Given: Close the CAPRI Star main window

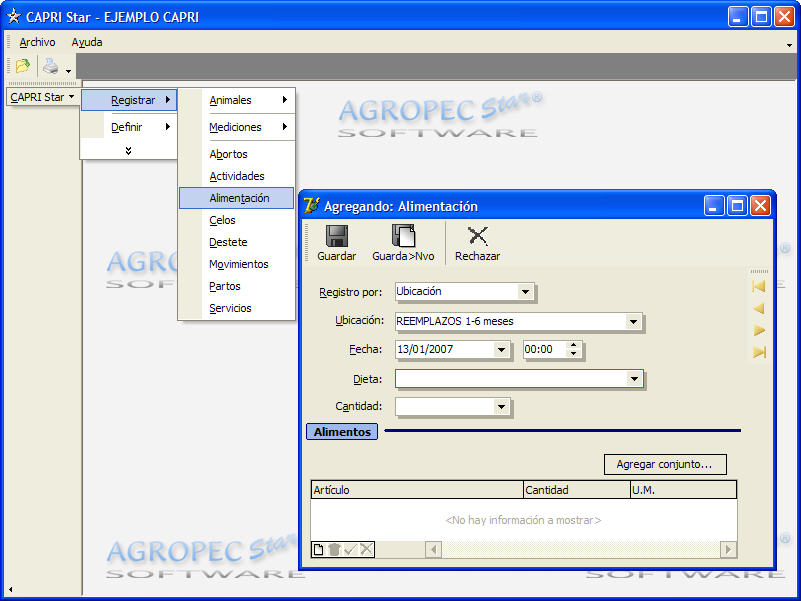Looking at the screenshot, I should (784, 17).
